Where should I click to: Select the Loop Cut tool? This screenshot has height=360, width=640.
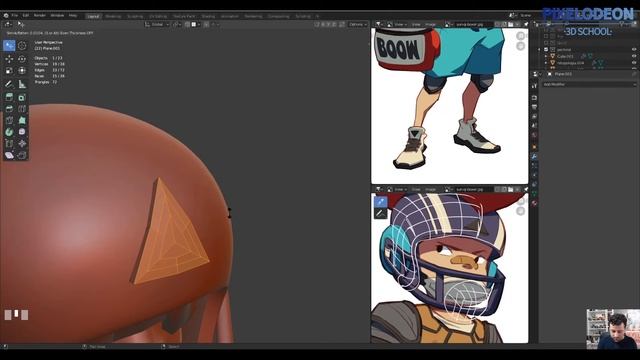tap(22, 109)
